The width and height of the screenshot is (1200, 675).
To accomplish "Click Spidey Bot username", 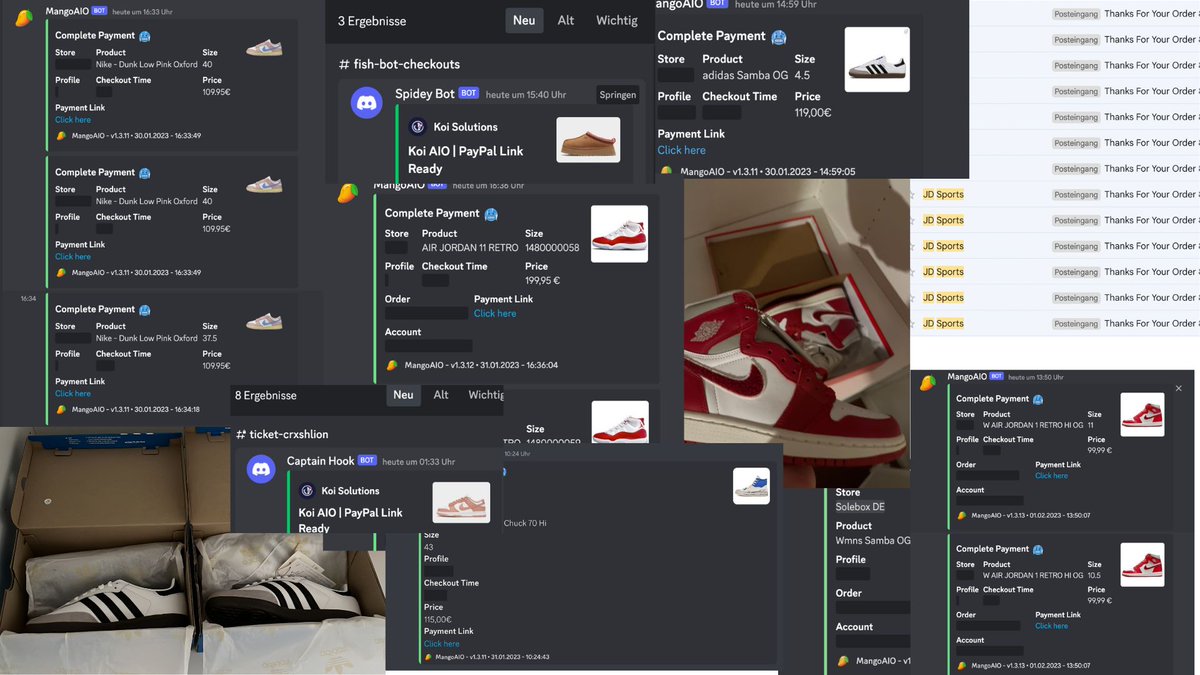I will (x=425, y=93).
